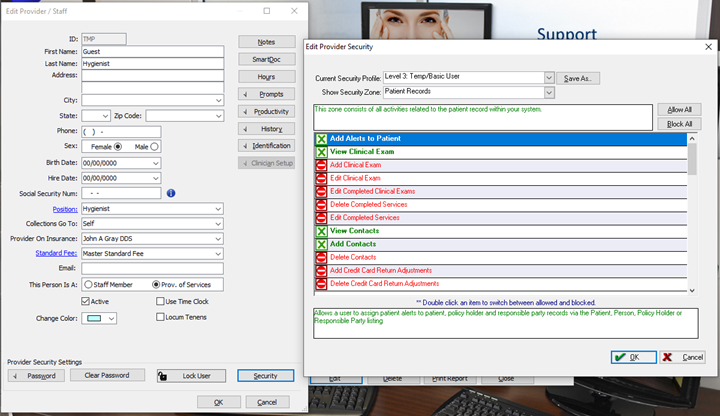Open the Zip Code dropdown
The image size is (720, 416).
pyautogui.click(x=219, y=116)
